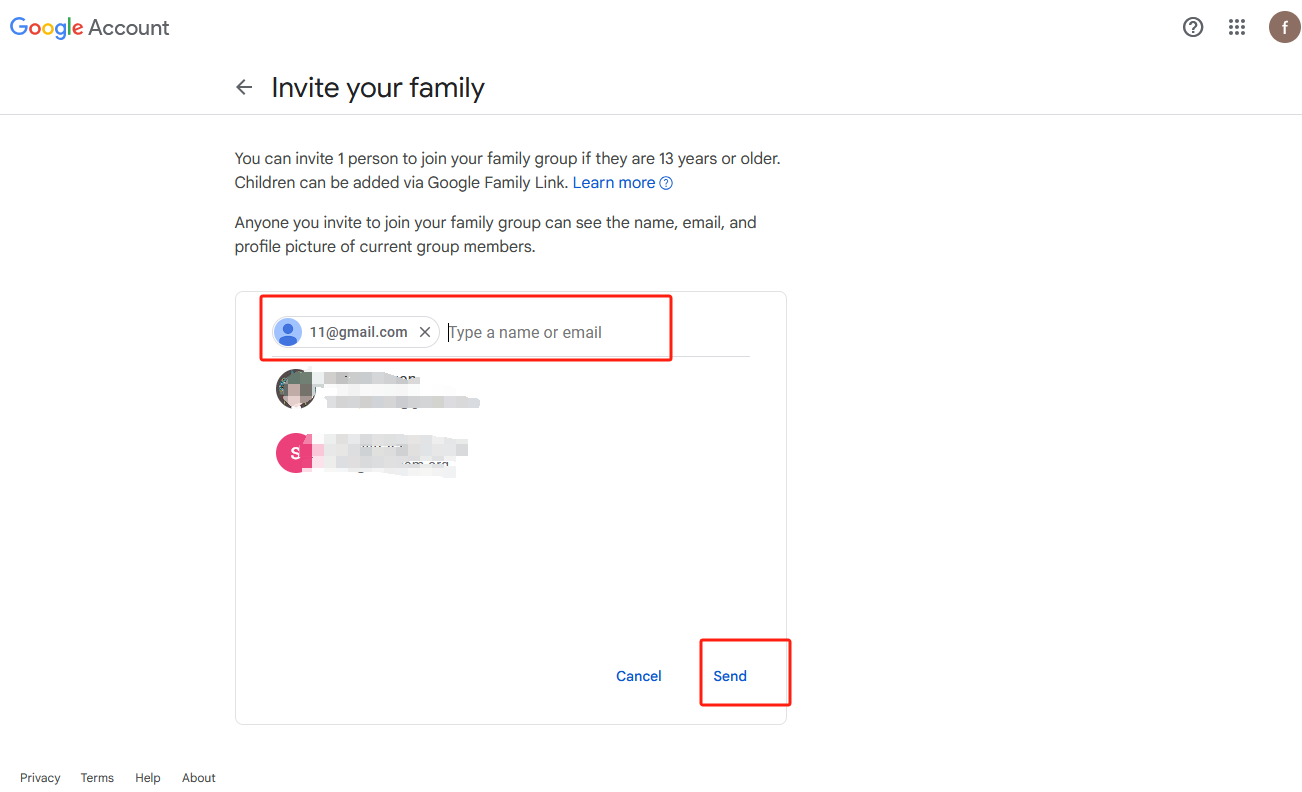
Task: Open Google Help question mark icon
Action: pyautogui.click(x=1193, y=27)
